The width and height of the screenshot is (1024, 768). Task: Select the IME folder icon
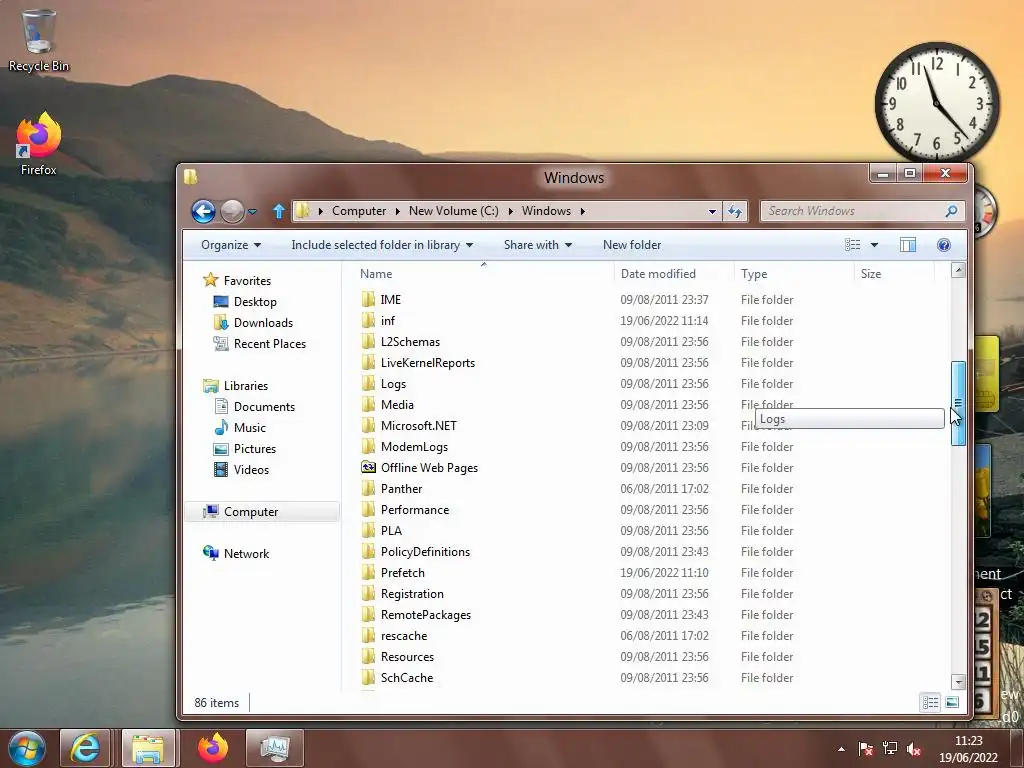(368, 300)
